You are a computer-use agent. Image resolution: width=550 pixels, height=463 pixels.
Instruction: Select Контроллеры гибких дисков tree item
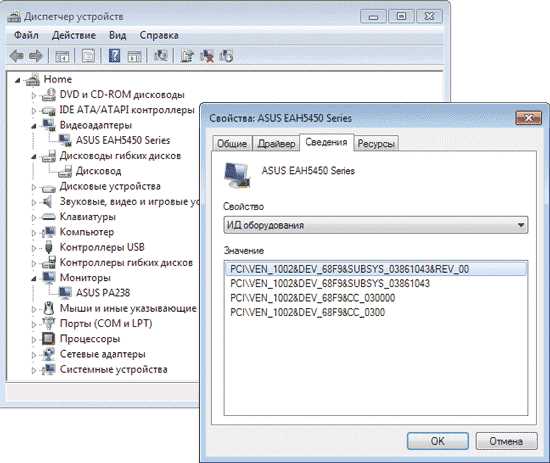tap(126, 262)
